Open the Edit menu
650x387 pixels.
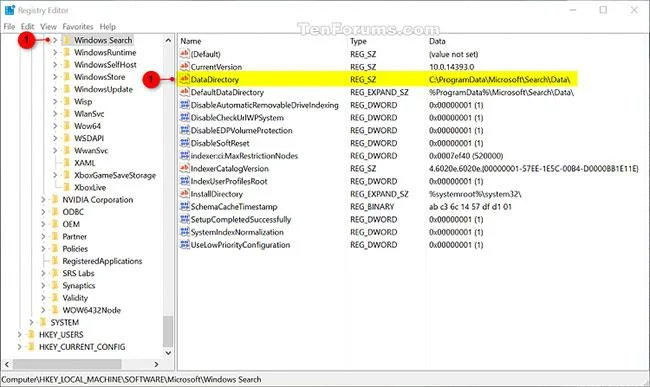tap(28, 27)
